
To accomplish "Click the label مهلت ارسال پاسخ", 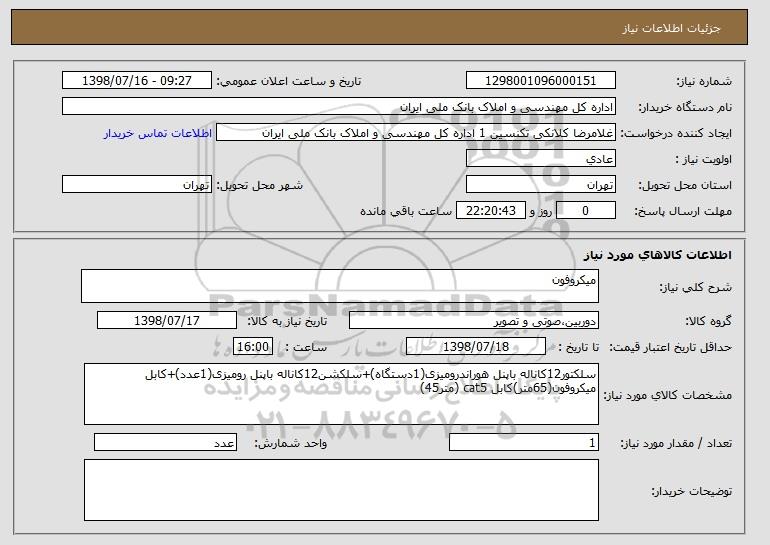I will [683, 212].
